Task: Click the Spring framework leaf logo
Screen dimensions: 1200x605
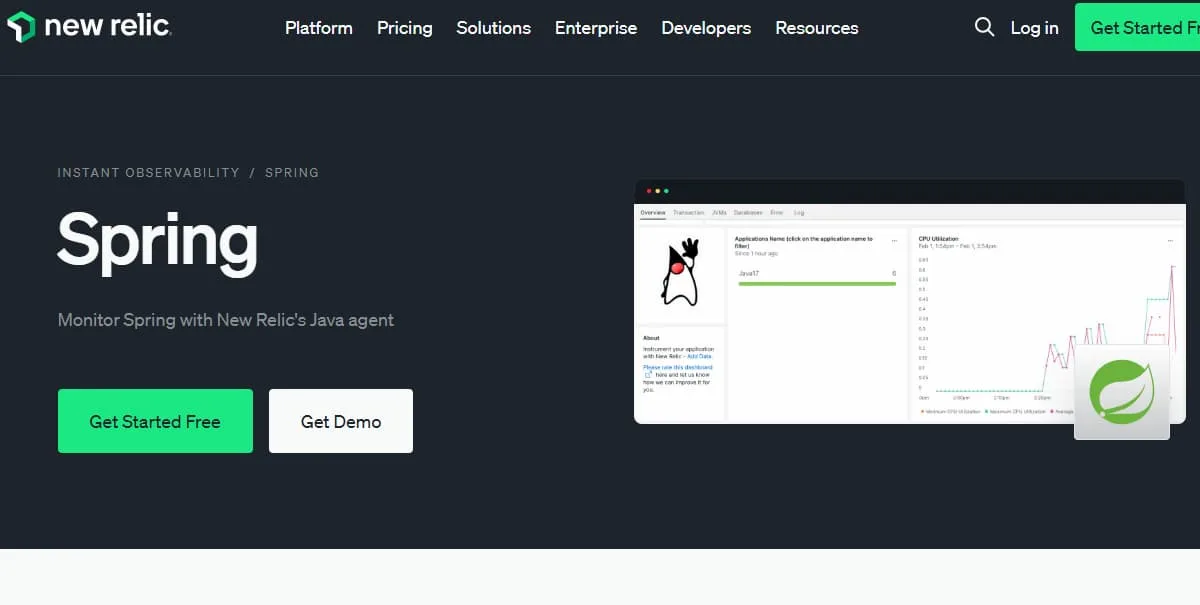Action: click(1121, 390)
